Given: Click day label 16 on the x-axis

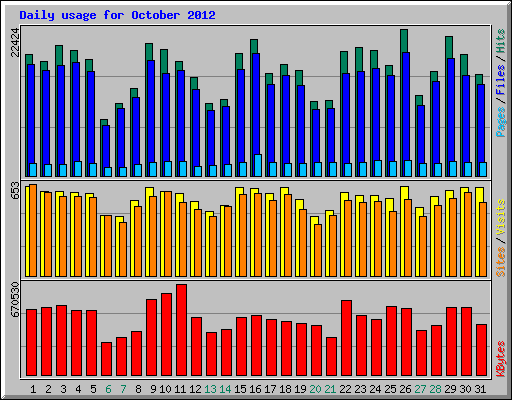Looking at the screenshot, I should pos(255,389).
